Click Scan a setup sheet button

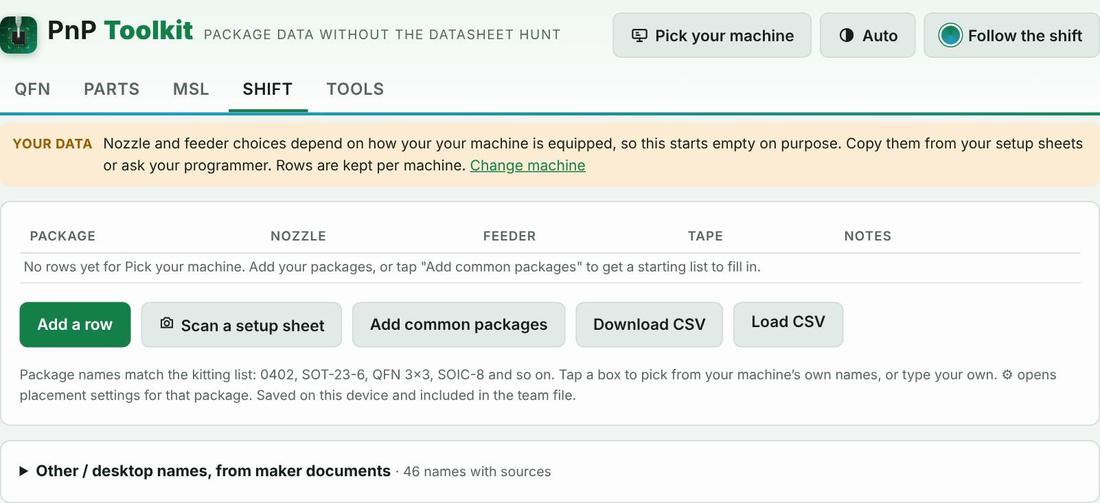241,325
